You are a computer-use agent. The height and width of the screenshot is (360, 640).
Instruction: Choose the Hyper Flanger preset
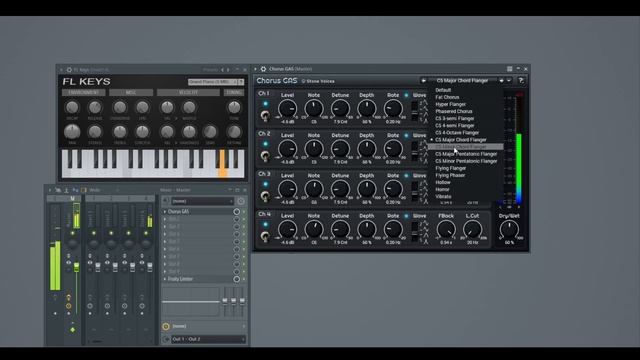pos(450,104)
